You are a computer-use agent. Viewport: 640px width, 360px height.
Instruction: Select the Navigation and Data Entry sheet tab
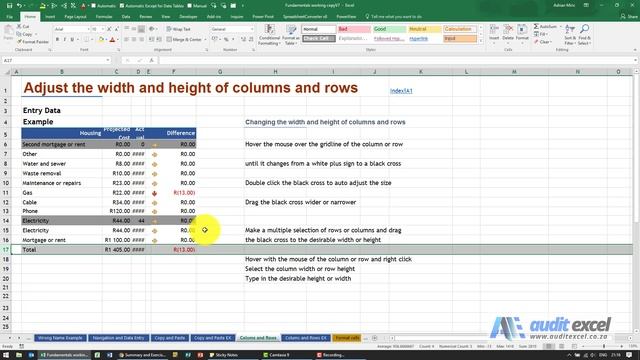tap(118, 338)
